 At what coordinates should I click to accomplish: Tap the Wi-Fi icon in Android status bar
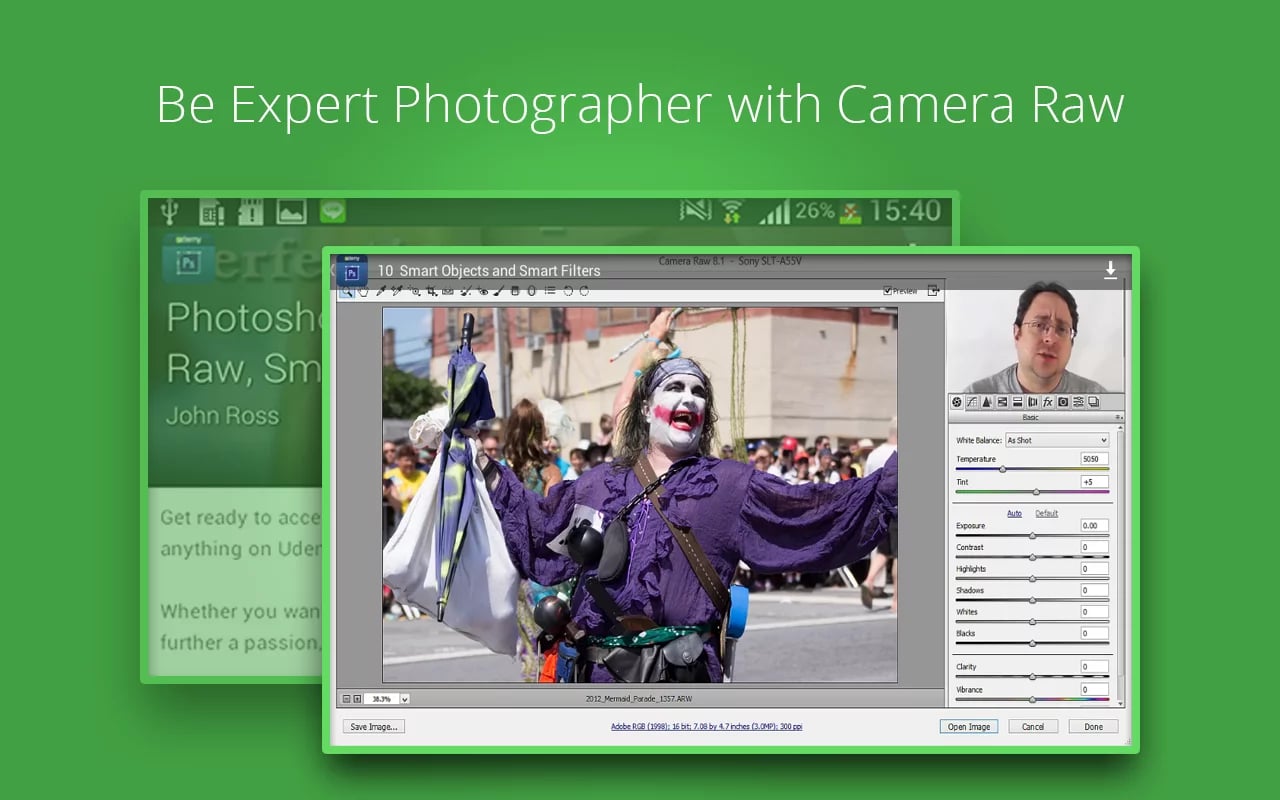[732, 211]
